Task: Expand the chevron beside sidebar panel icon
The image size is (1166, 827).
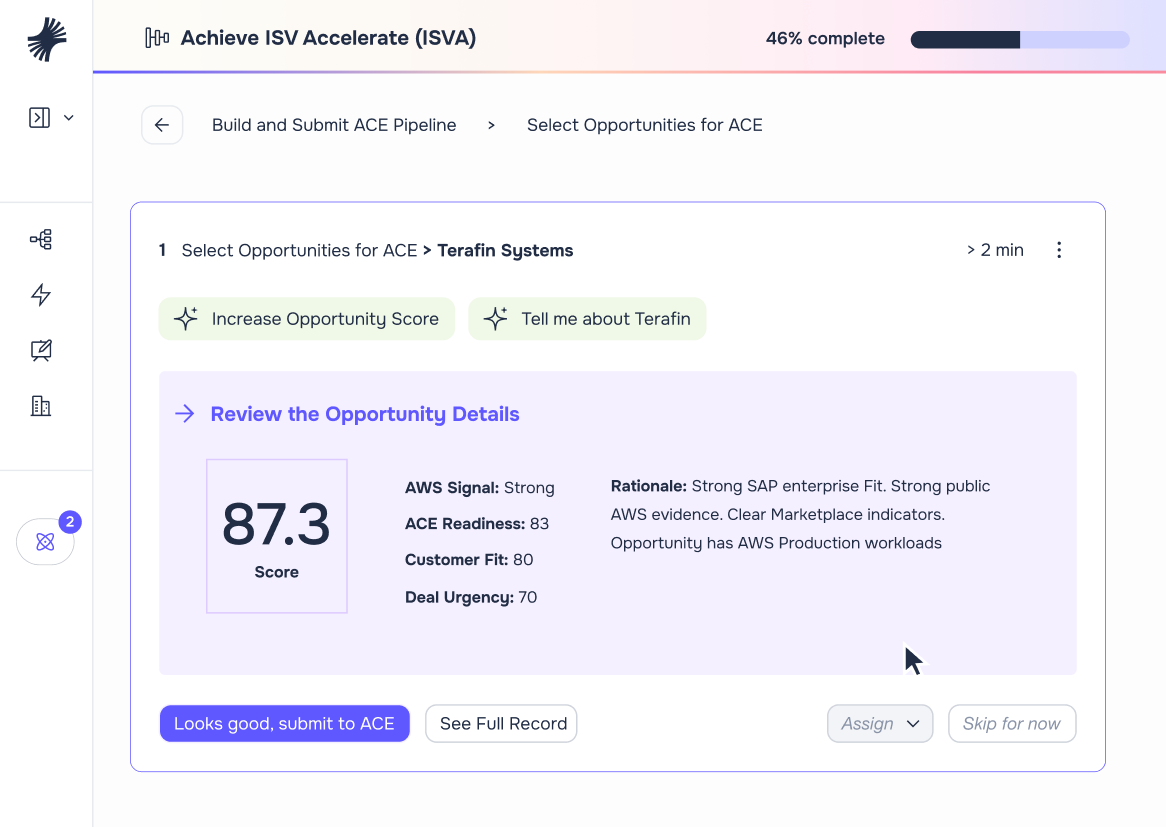Action: coord(68,118)
